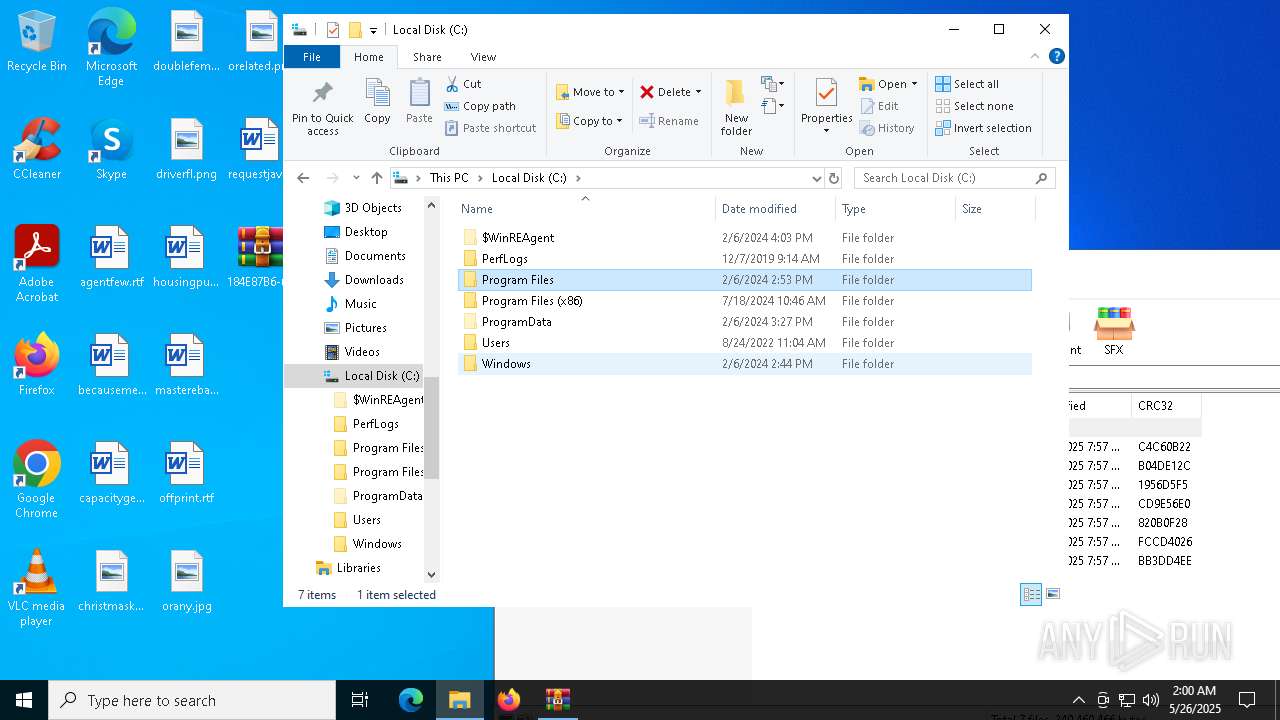The image size is (1280, 720).
Task: Select ProgramData folder in file list
Action: coord(745,322)
